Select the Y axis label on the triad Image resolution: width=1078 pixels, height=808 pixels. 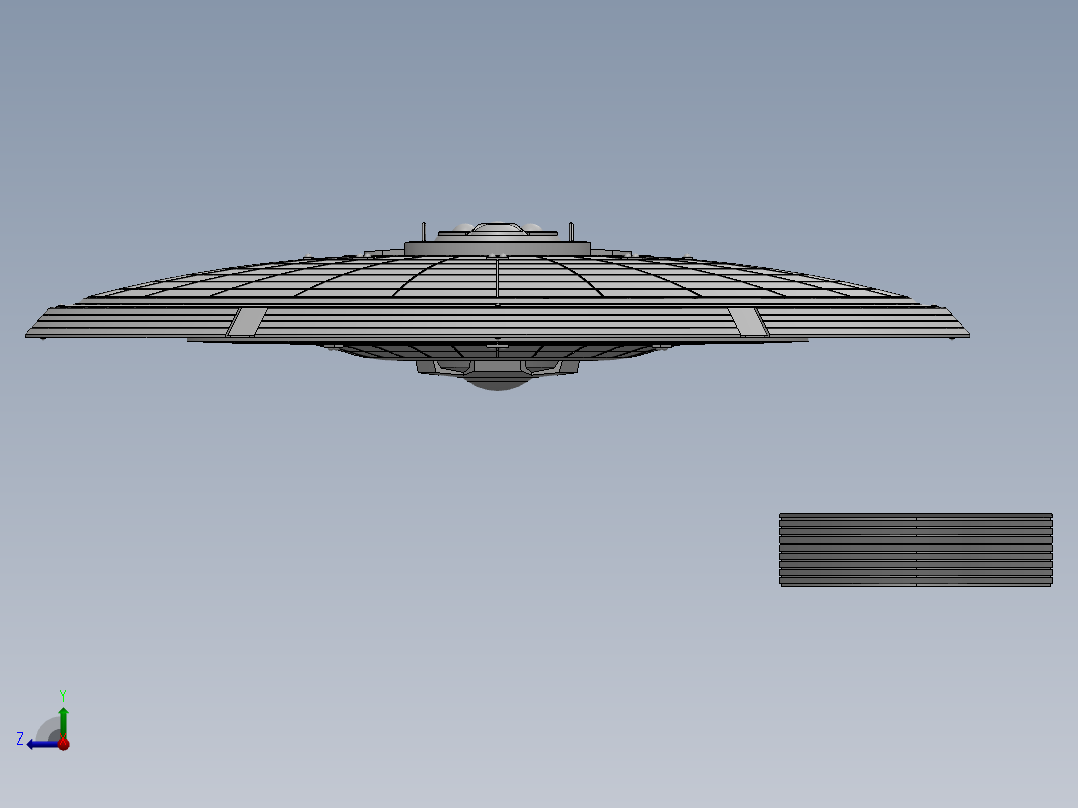tap(63, 694)
